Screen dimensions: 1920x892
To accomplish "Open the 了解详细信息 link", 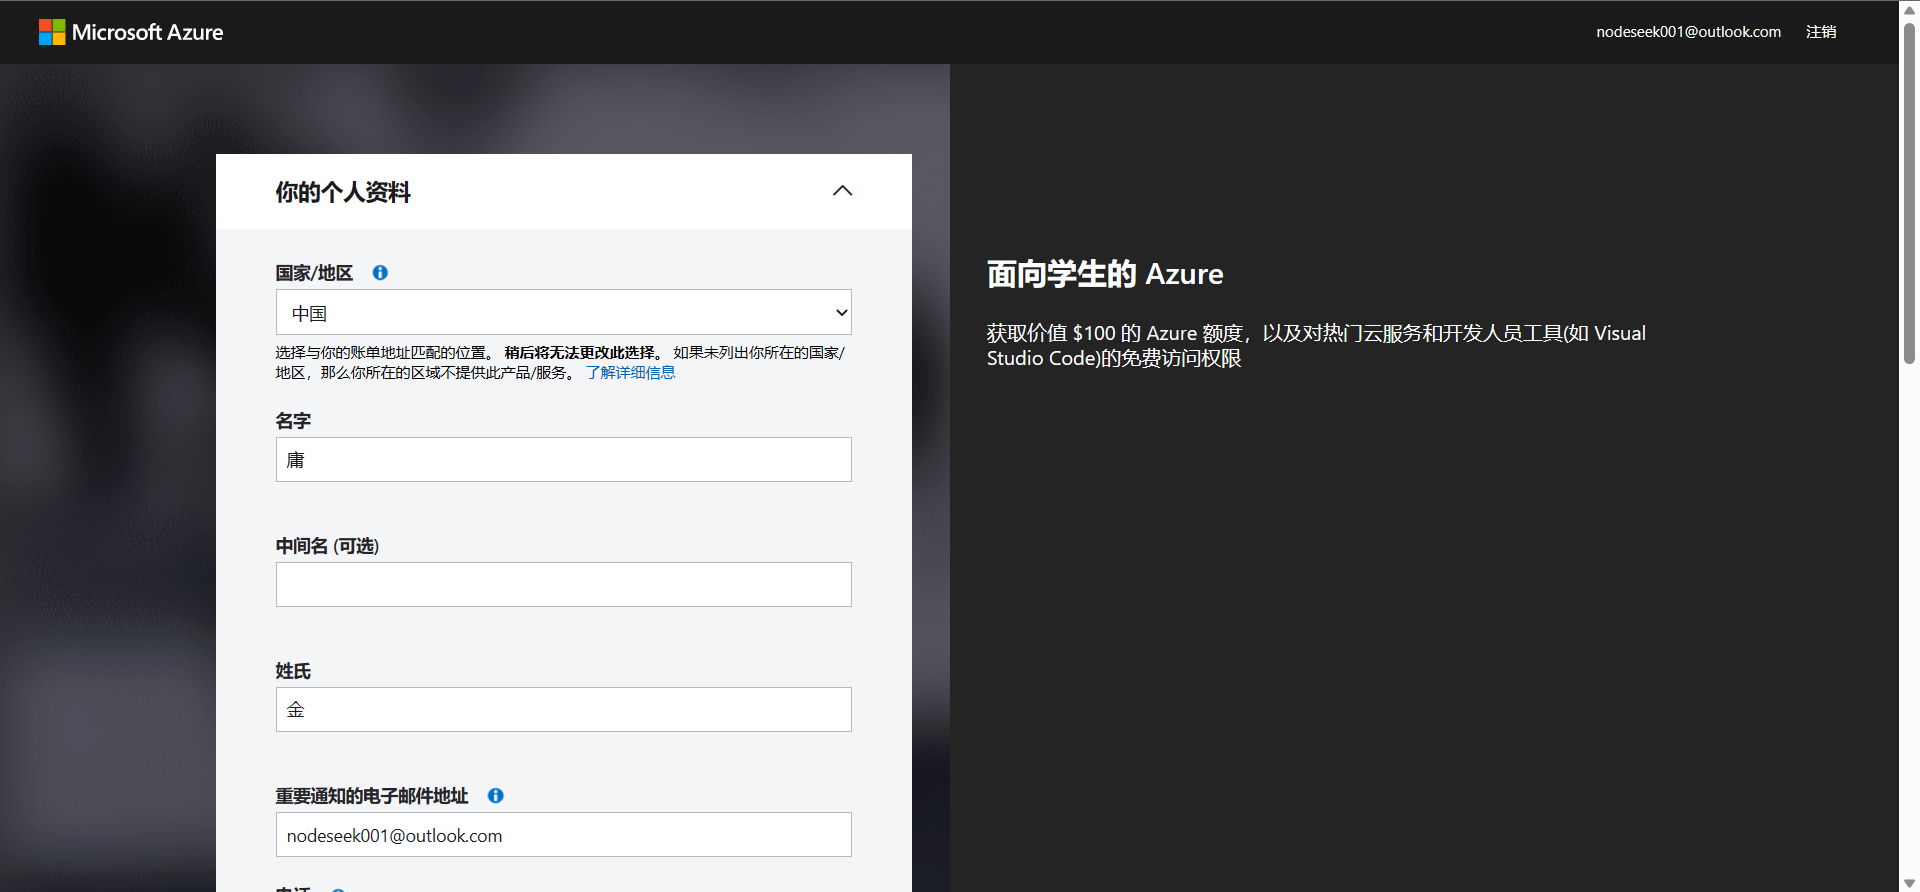I will point(630,373).
